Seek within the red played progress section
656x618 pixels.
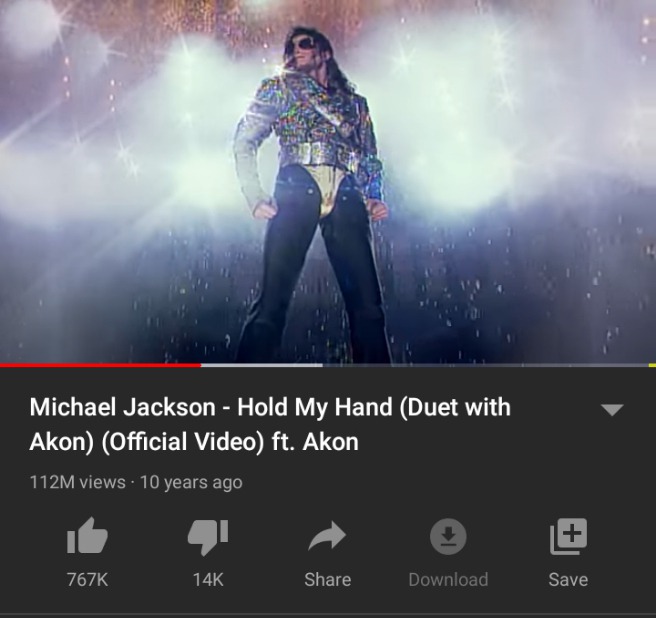click(x=100, y=365)
